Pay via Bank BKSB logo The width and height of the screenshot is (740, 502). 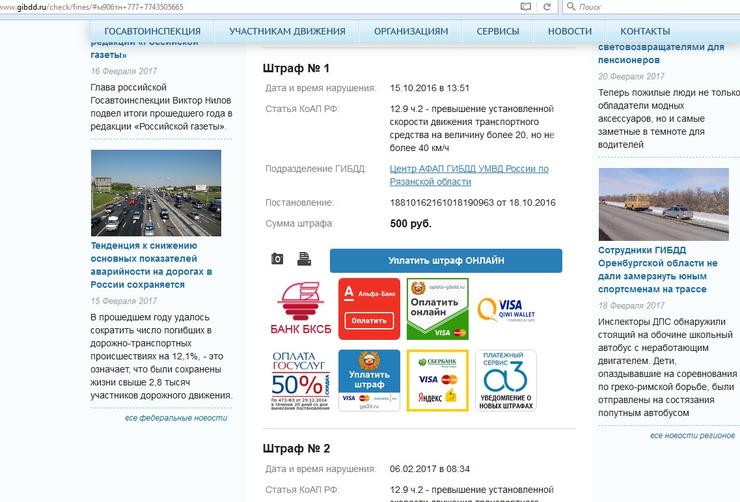pyautogui.click(x=301, y=309)
